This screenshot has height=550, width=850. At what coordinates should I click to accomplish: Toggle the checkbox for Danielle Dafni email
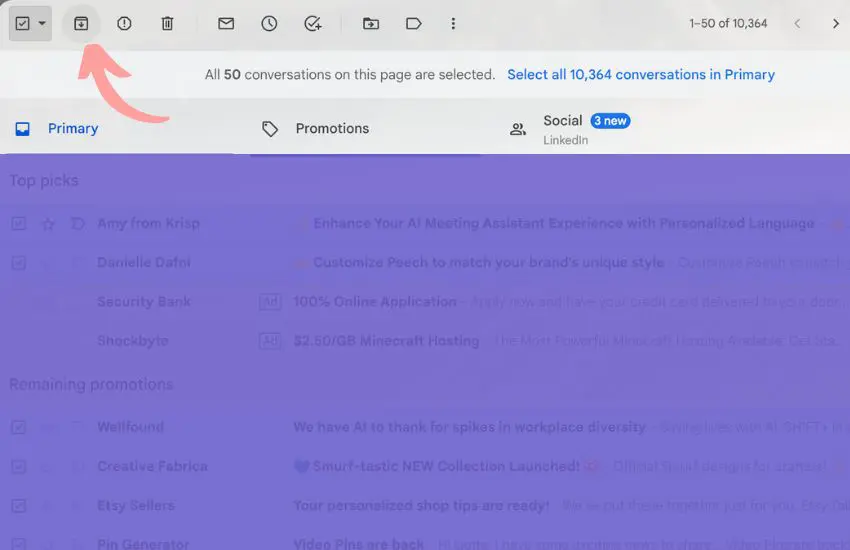[x=18, y=263]
